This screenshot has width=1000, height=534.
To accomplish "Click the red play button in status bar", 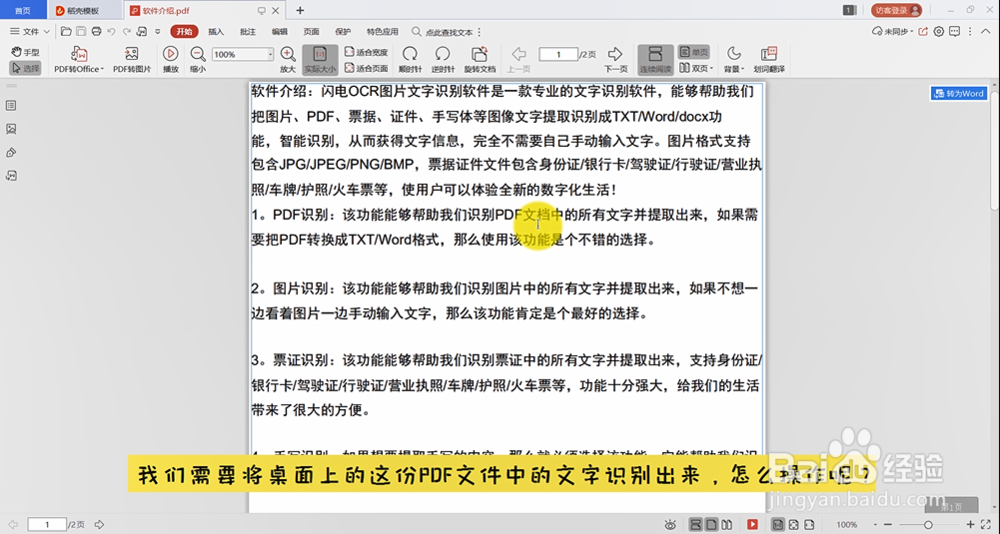I will (753, 524).
